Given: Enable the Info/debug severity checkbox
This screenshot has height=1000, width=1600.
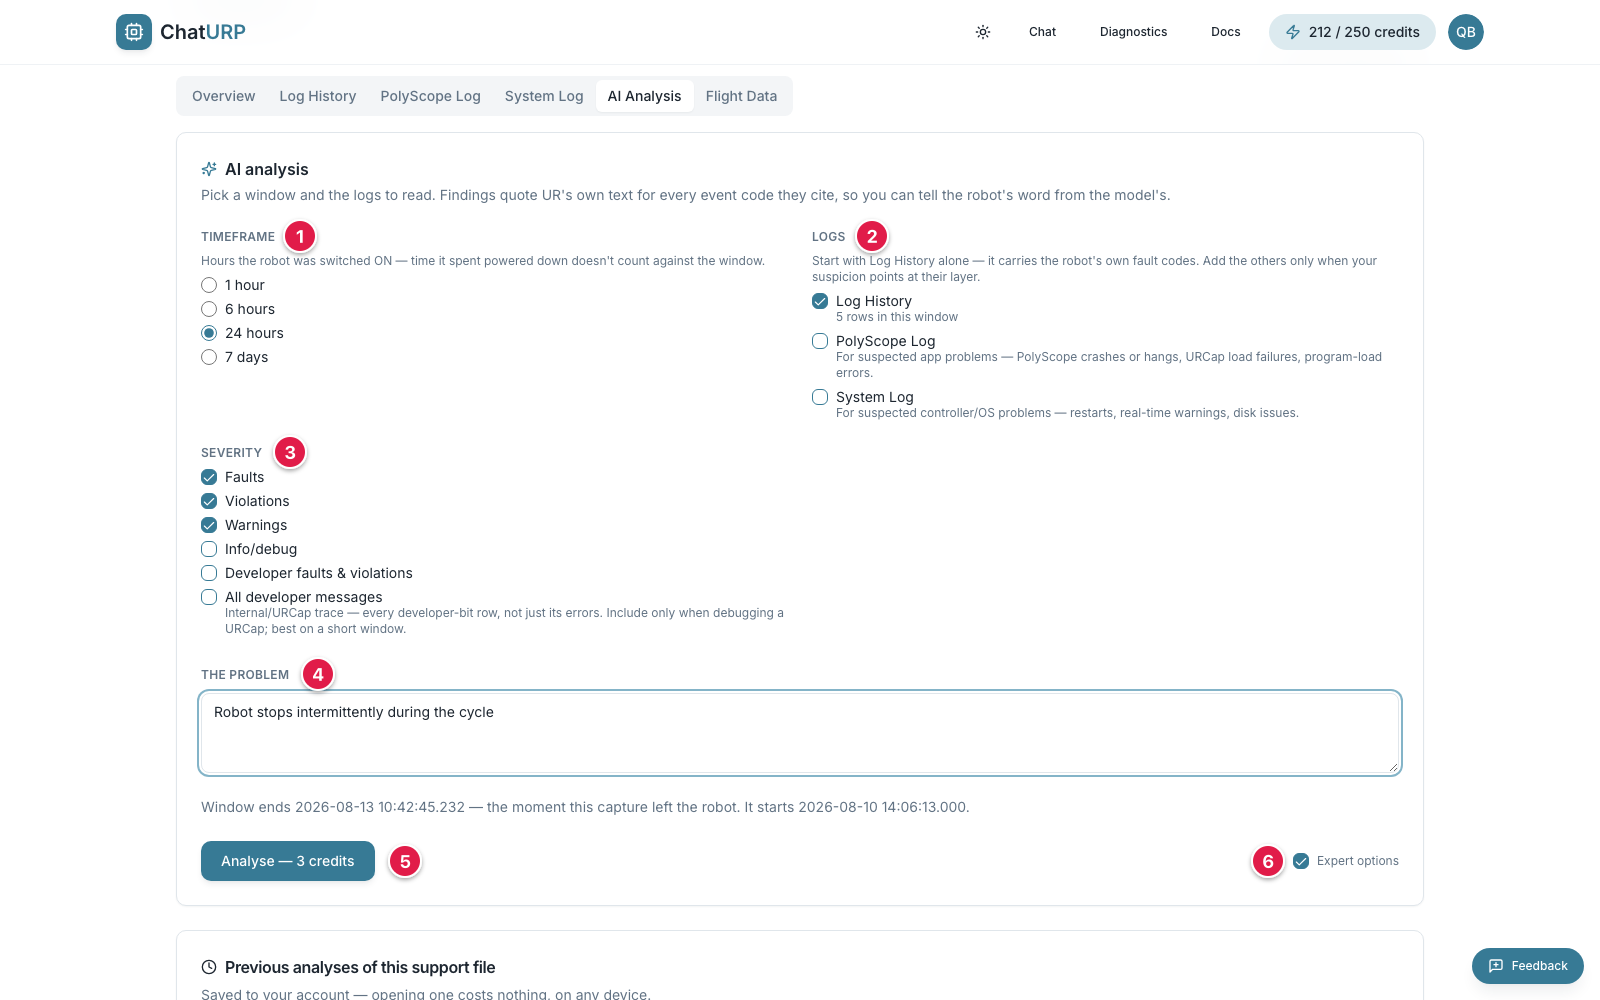Looking at the screenshot, I should pos(209,549).
